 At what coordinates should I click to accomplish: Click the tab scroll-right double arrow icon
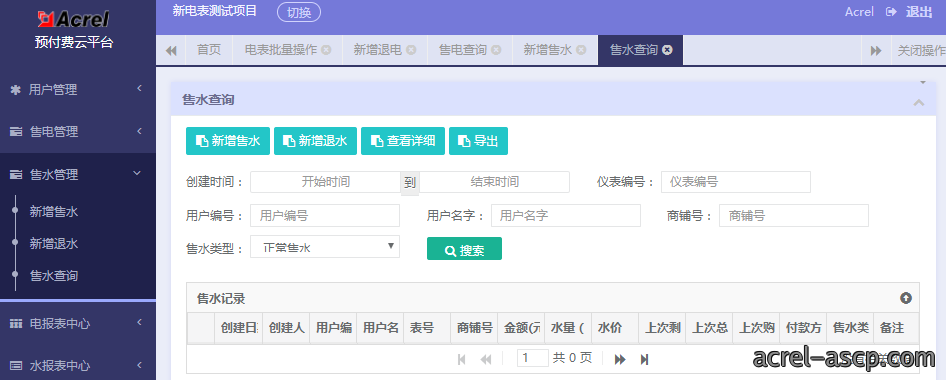(x=876, y=51)
